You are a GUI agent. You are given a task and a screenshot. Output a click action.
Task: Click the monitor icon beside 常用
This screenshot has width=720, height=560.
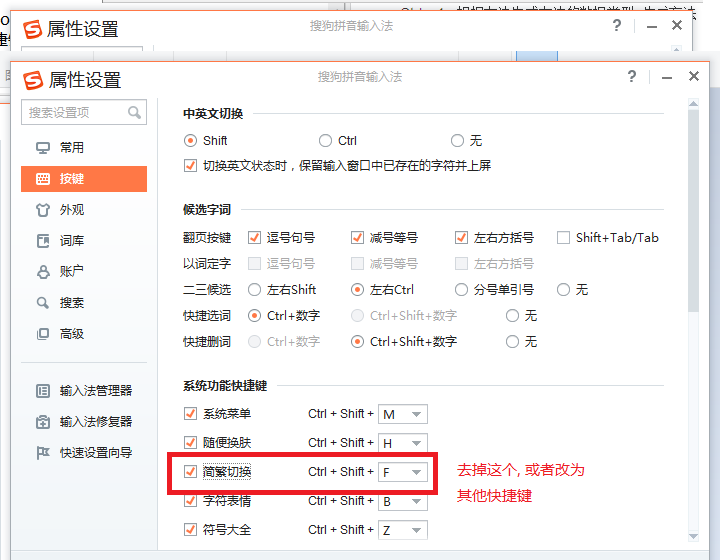[43, 148]
